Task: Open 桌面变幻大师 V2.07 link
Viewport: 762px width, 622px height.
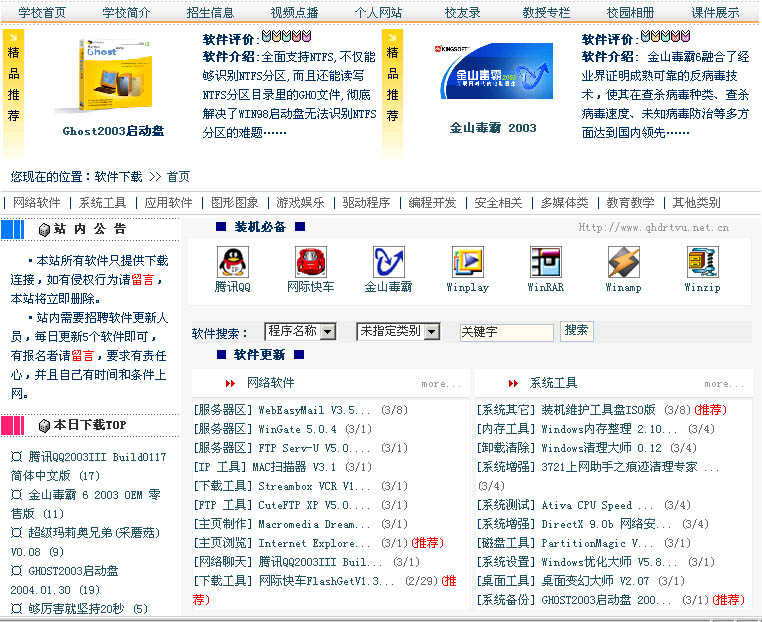Action: pyautogui.click(x=595, y=581)
